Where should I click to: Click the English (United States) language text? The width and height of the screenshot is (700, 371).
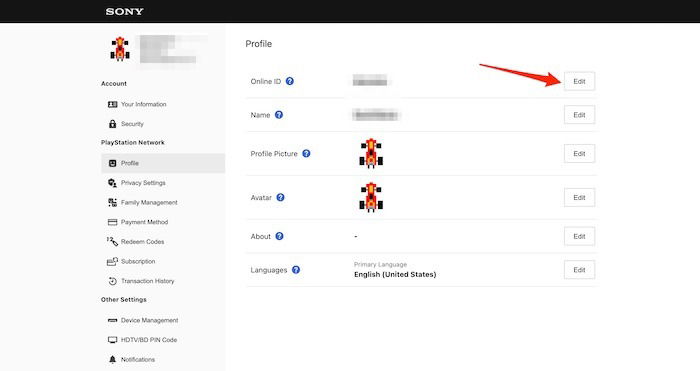(395, 275)
